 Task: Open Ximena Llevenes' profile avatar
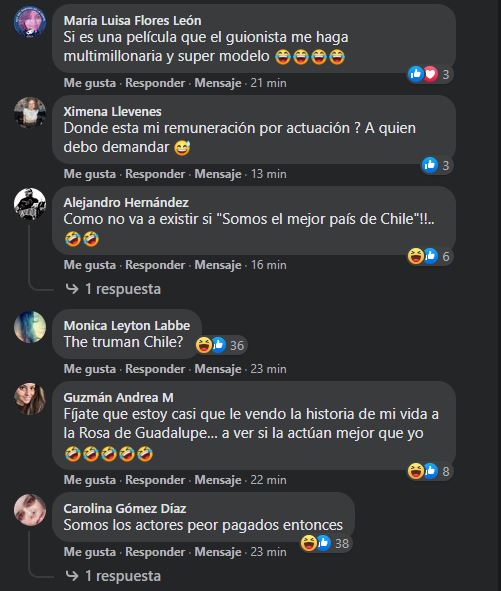(x=30, y=113)
